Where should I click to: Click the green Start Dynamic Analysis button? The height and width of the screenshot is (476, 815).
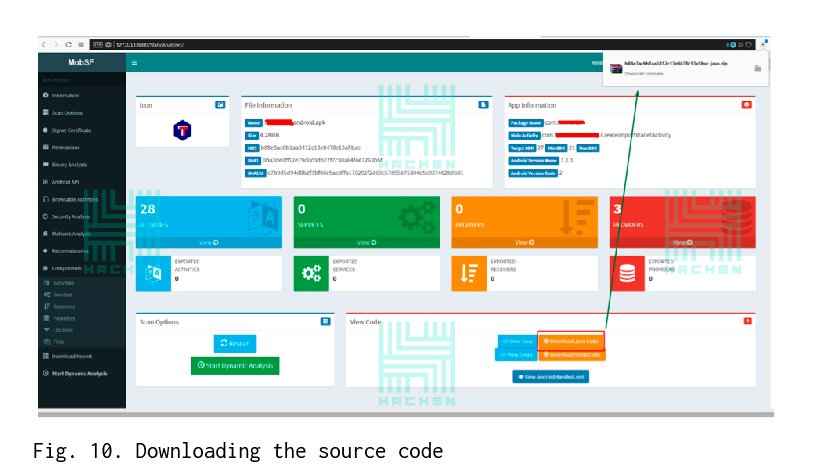[x=235, y=366]
